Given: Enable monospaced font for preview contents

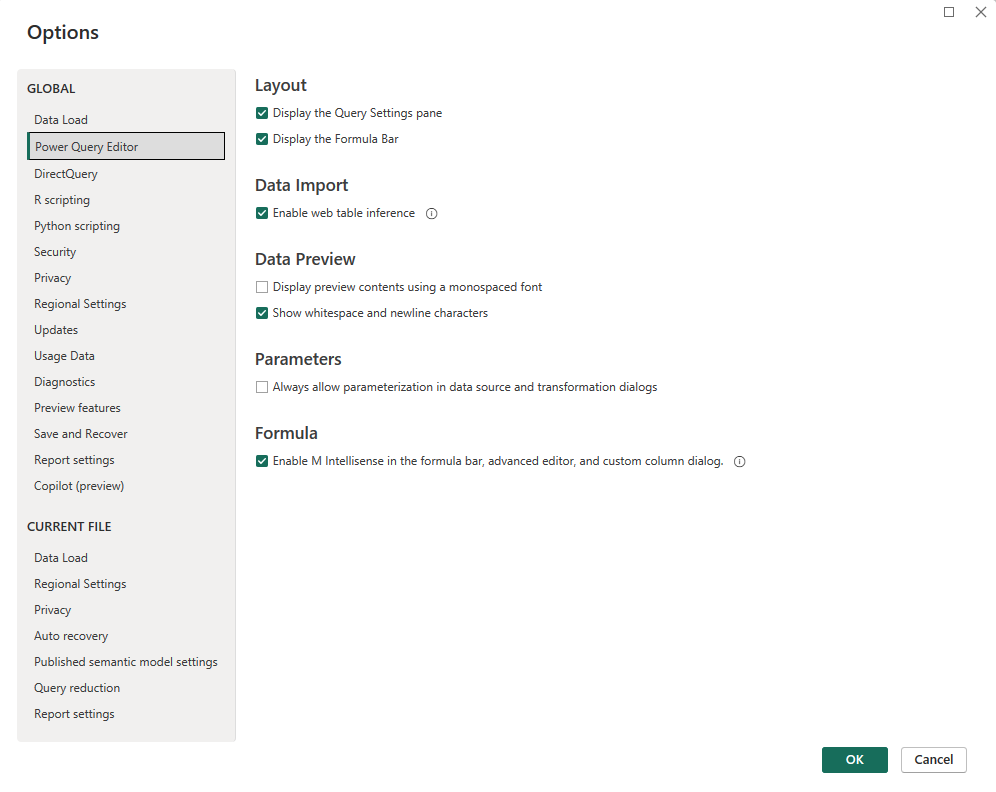Looking at the screenshot, I should tap(262, 287).
